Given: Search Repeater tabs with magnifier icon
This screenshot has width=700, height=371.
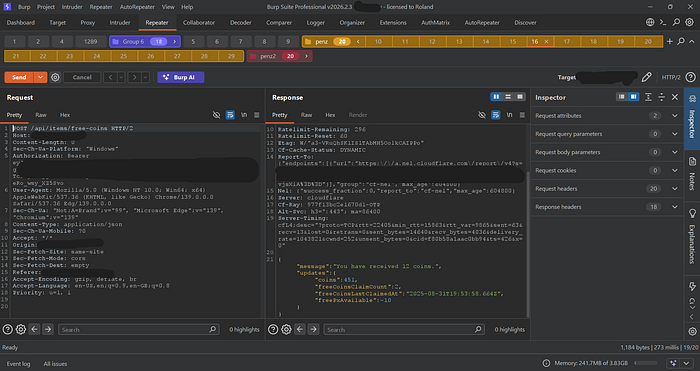Looking at the screenshot, I should pyautogui.click(x=681, y=42).
